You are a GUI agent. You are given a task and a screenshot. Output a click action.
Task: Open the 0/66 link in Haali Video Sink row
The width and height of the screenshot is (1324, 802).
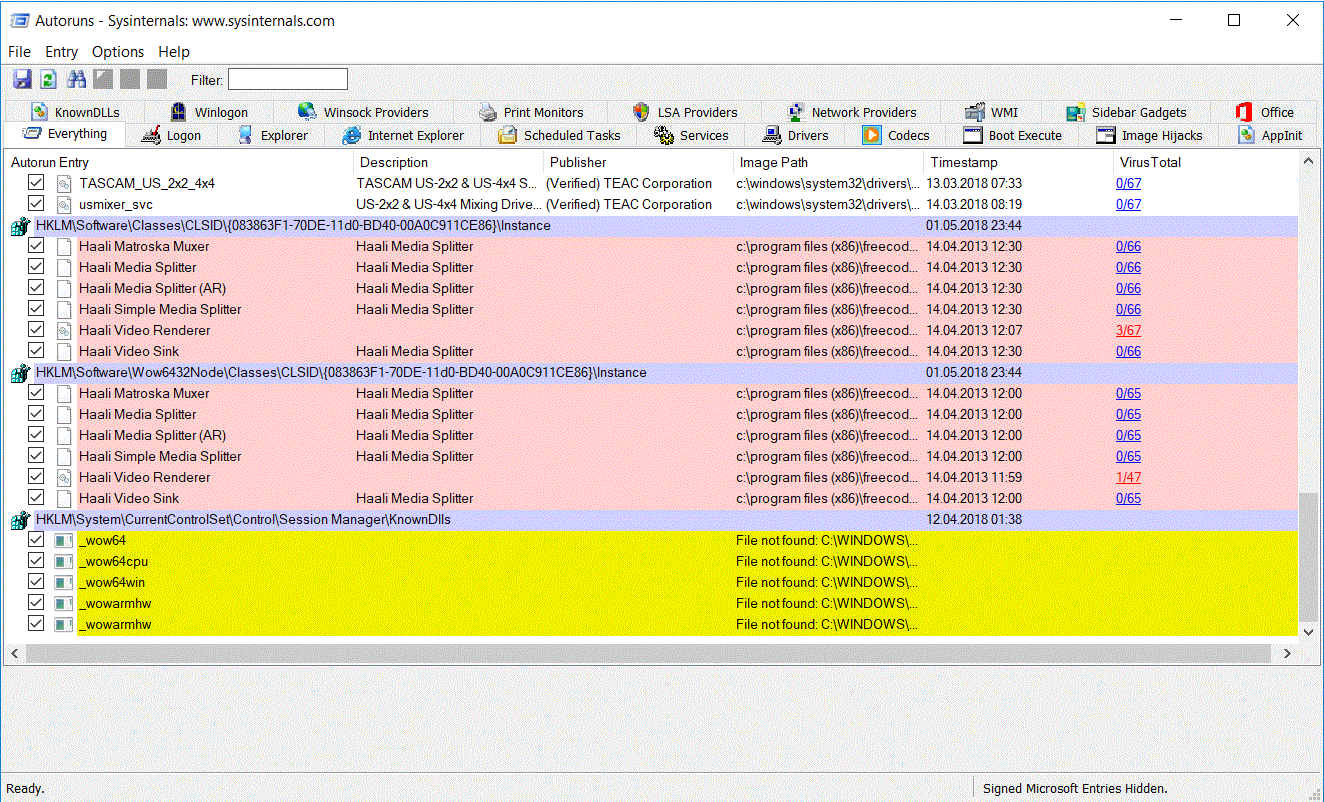coord(1128,351)
